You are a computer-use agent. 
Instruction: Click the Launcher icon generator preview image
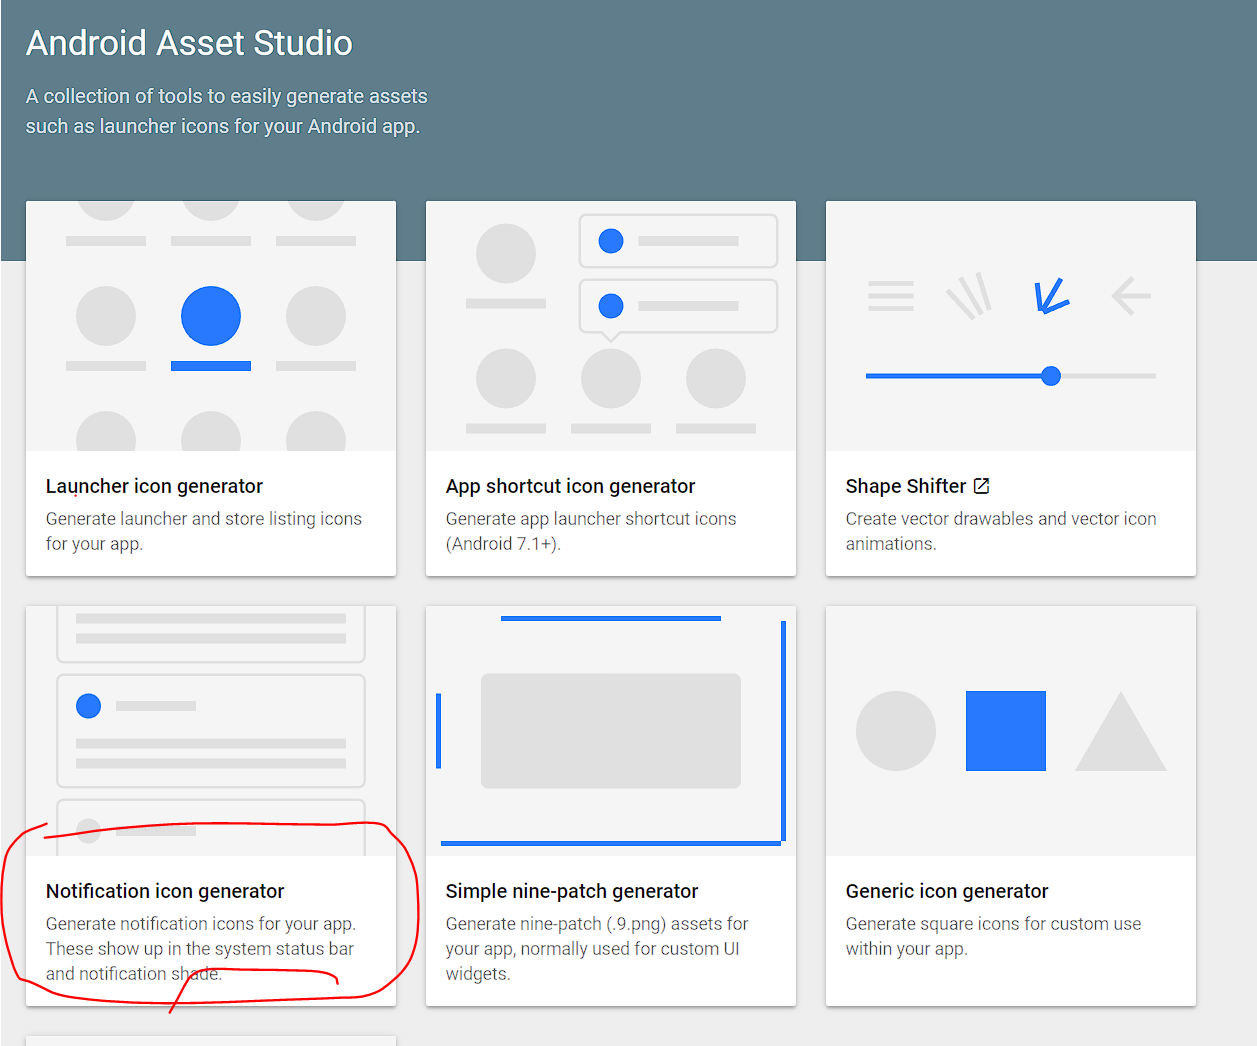tap(211, 326)
